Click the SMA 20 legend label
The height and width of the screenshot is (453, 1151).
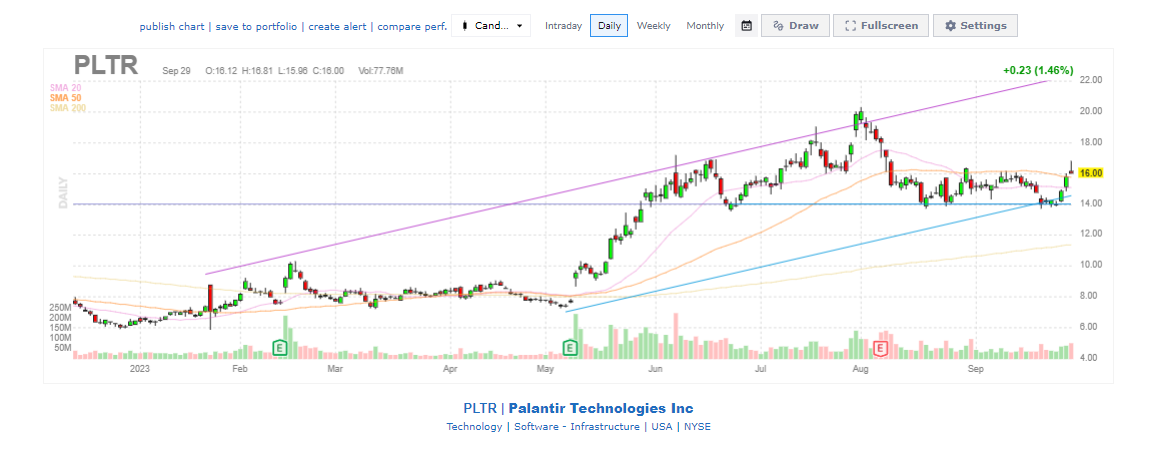click(65, 87)
